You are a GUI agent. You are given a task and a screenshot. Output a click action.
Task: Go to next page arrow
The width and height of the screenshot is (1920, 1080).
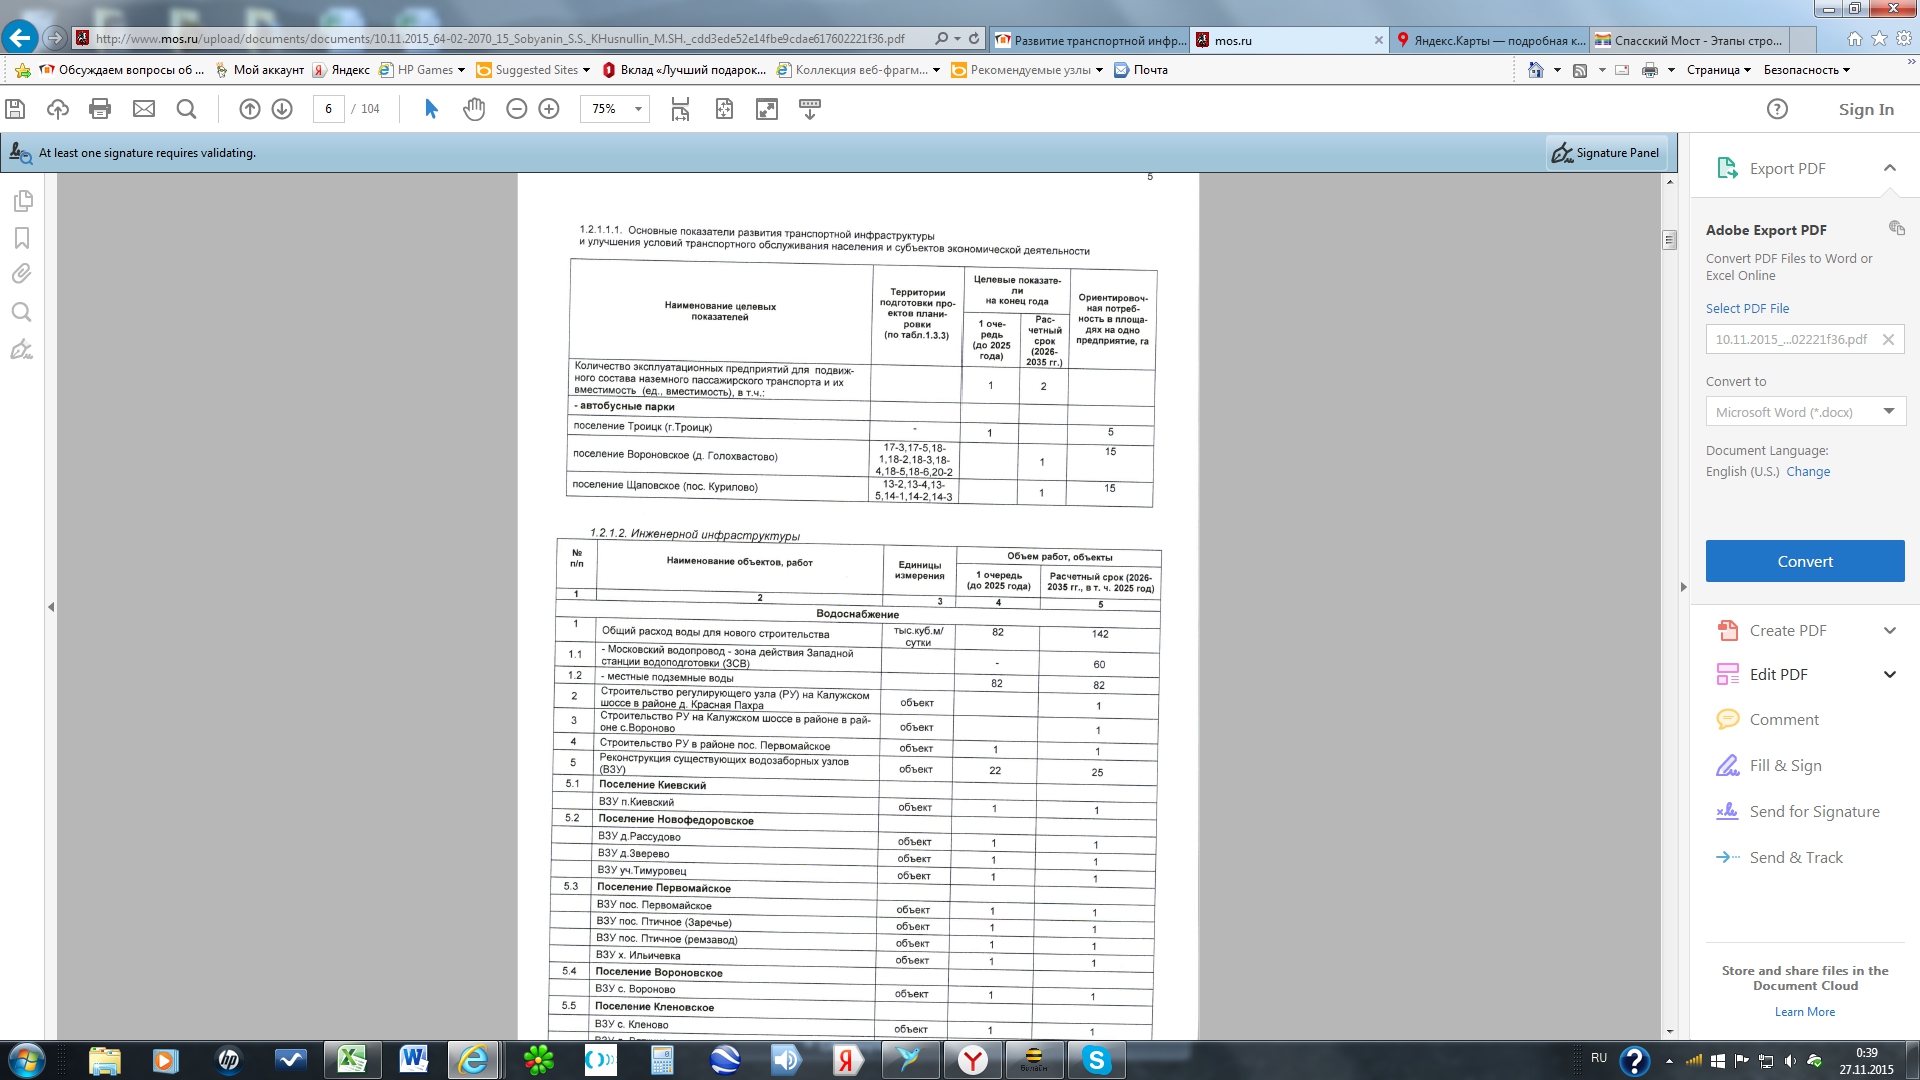pos(282,109)
